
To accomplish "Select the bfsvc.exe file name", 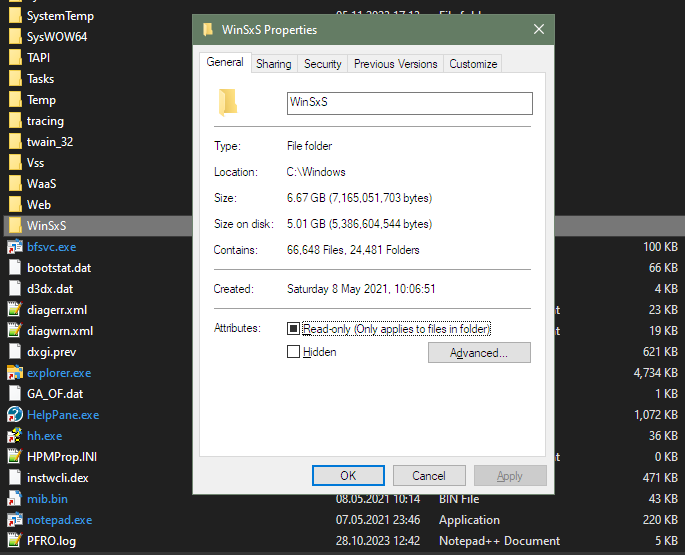I will [52, 247].
